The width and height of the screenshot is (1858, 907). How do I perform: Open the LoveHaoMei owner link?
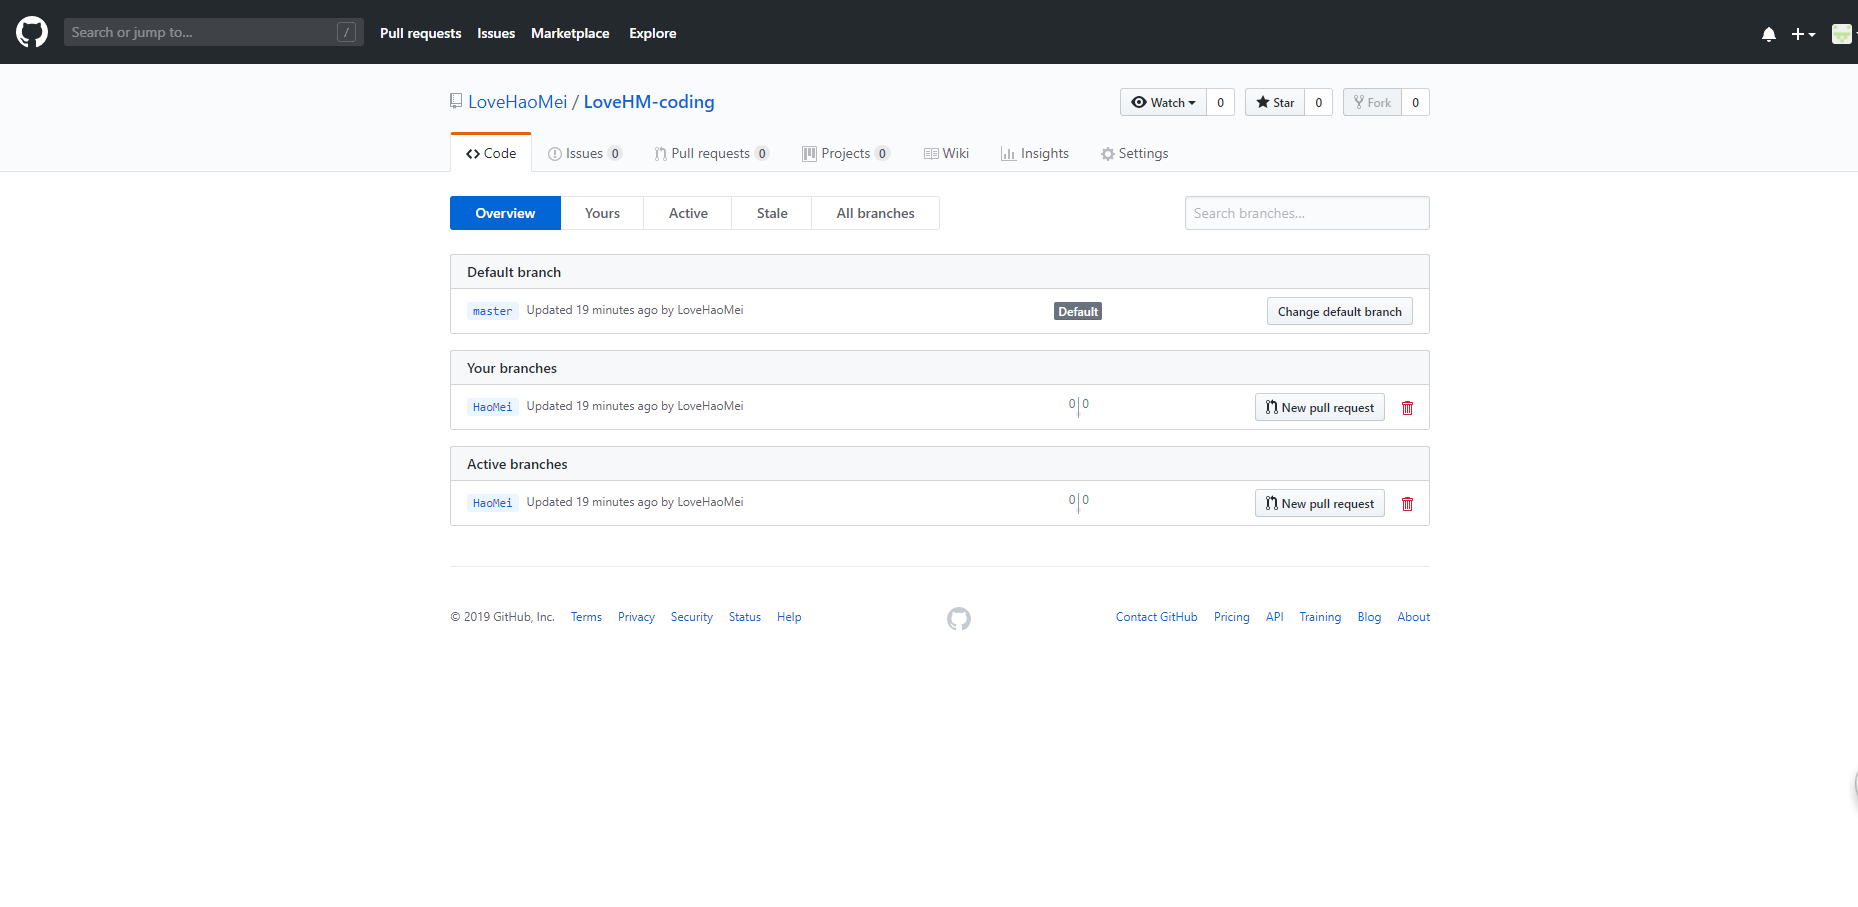(x=518, y=102)
